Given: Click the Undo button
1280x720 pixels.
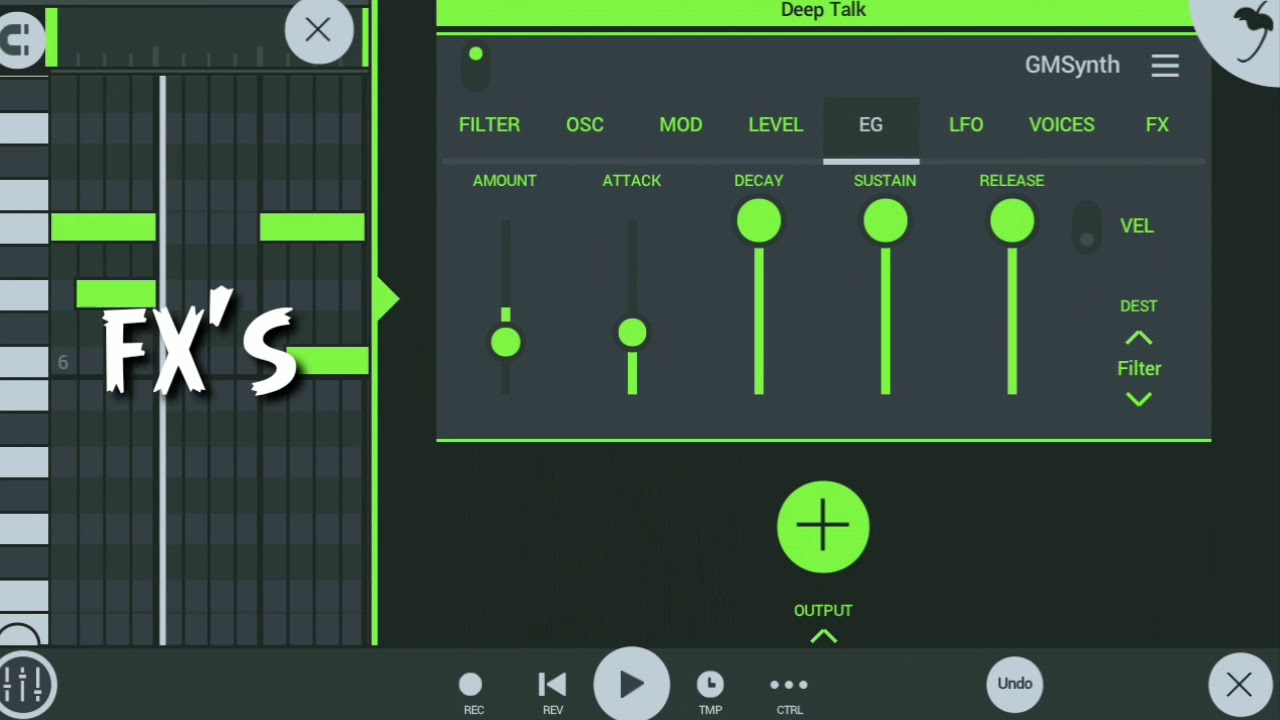Looking at the screenshot, I should point(1014,684).
